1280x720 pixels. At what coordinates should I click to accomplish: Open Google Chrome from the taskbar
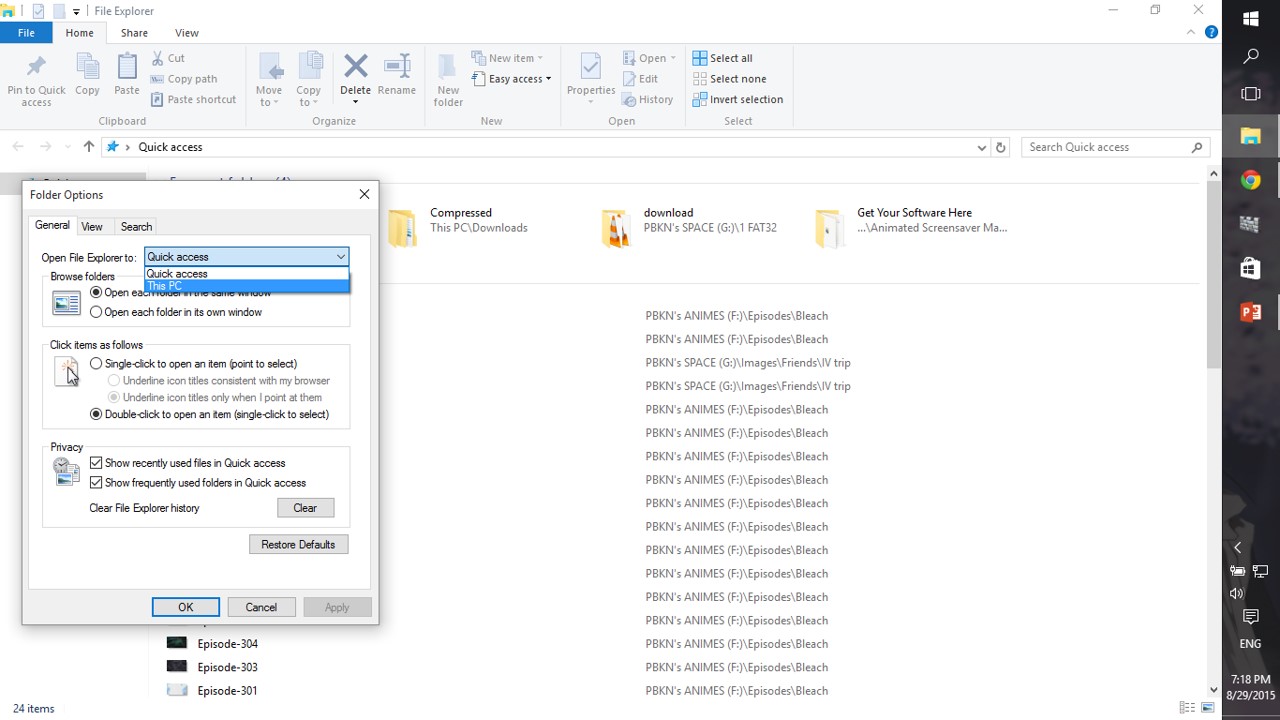click(x=1250, y=180)
